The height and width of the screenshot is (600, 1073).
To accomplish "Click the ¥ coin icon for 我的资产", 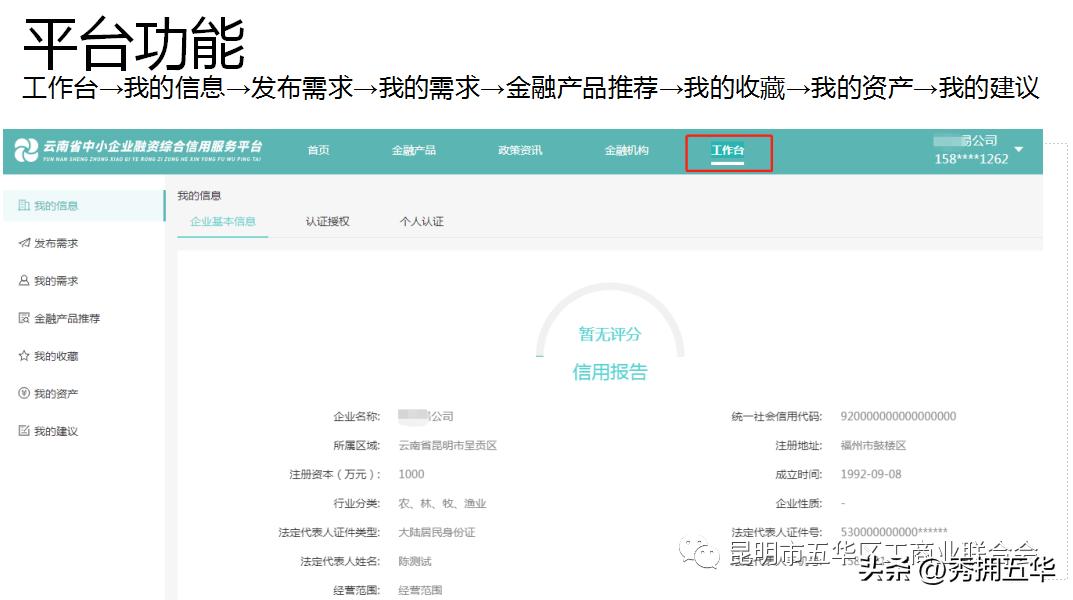I will (x=25, y=392).
